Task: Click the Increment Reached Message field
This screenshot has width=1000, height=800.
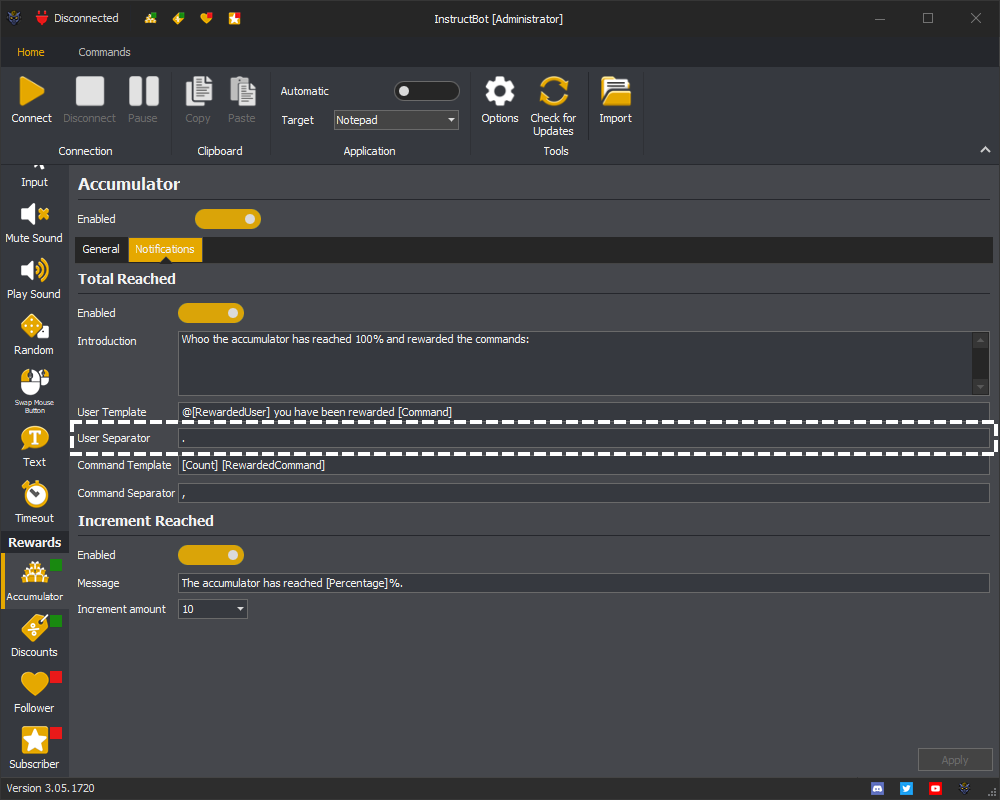Action: coord(584,583)
